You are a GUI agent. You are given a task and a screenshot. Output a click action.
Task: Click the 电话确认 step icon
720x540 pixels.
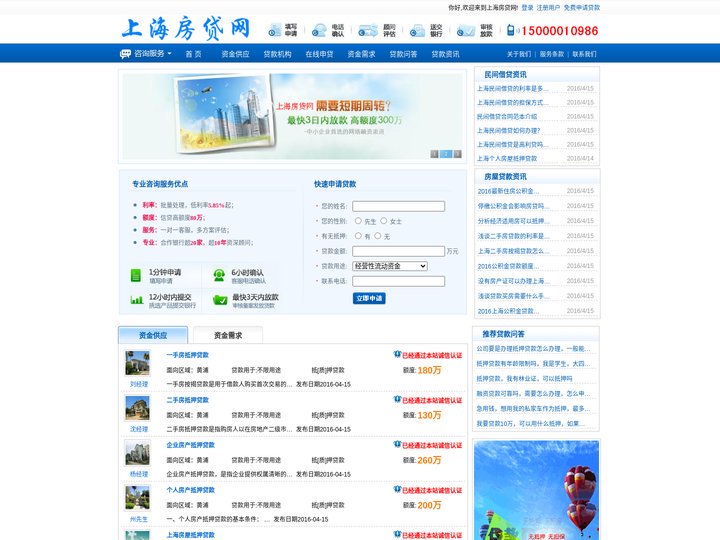click(319, 30)
